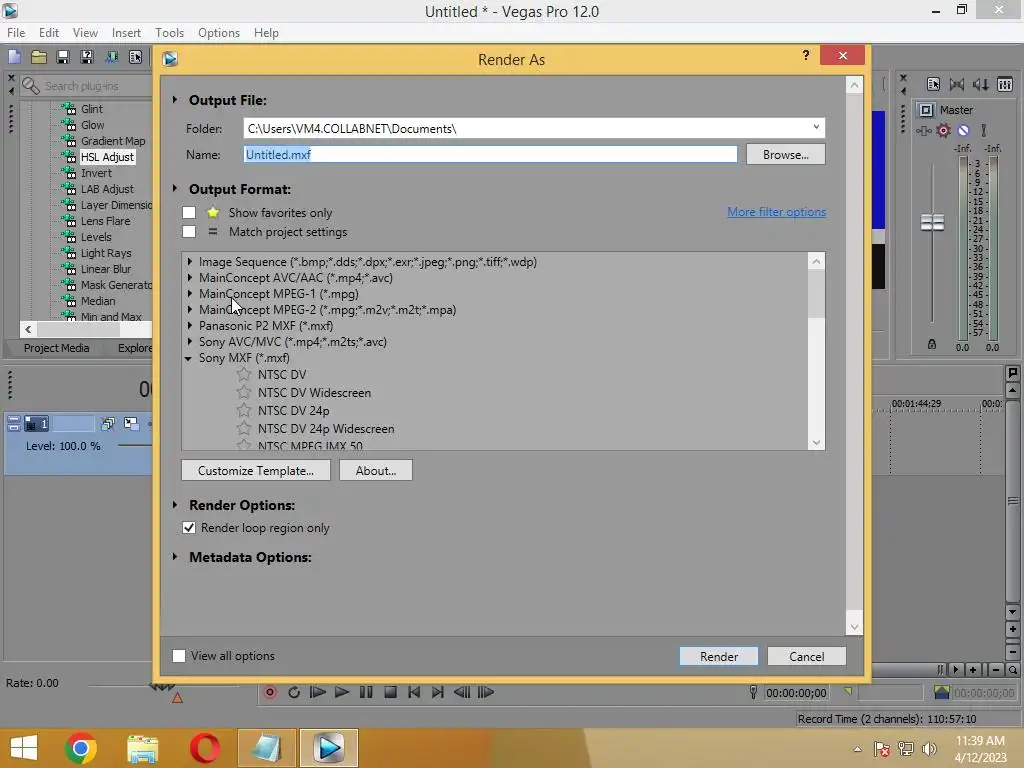Open the Options menu
The width and height of the screenshot is (1024, 768).
click(x=219, y=33)
